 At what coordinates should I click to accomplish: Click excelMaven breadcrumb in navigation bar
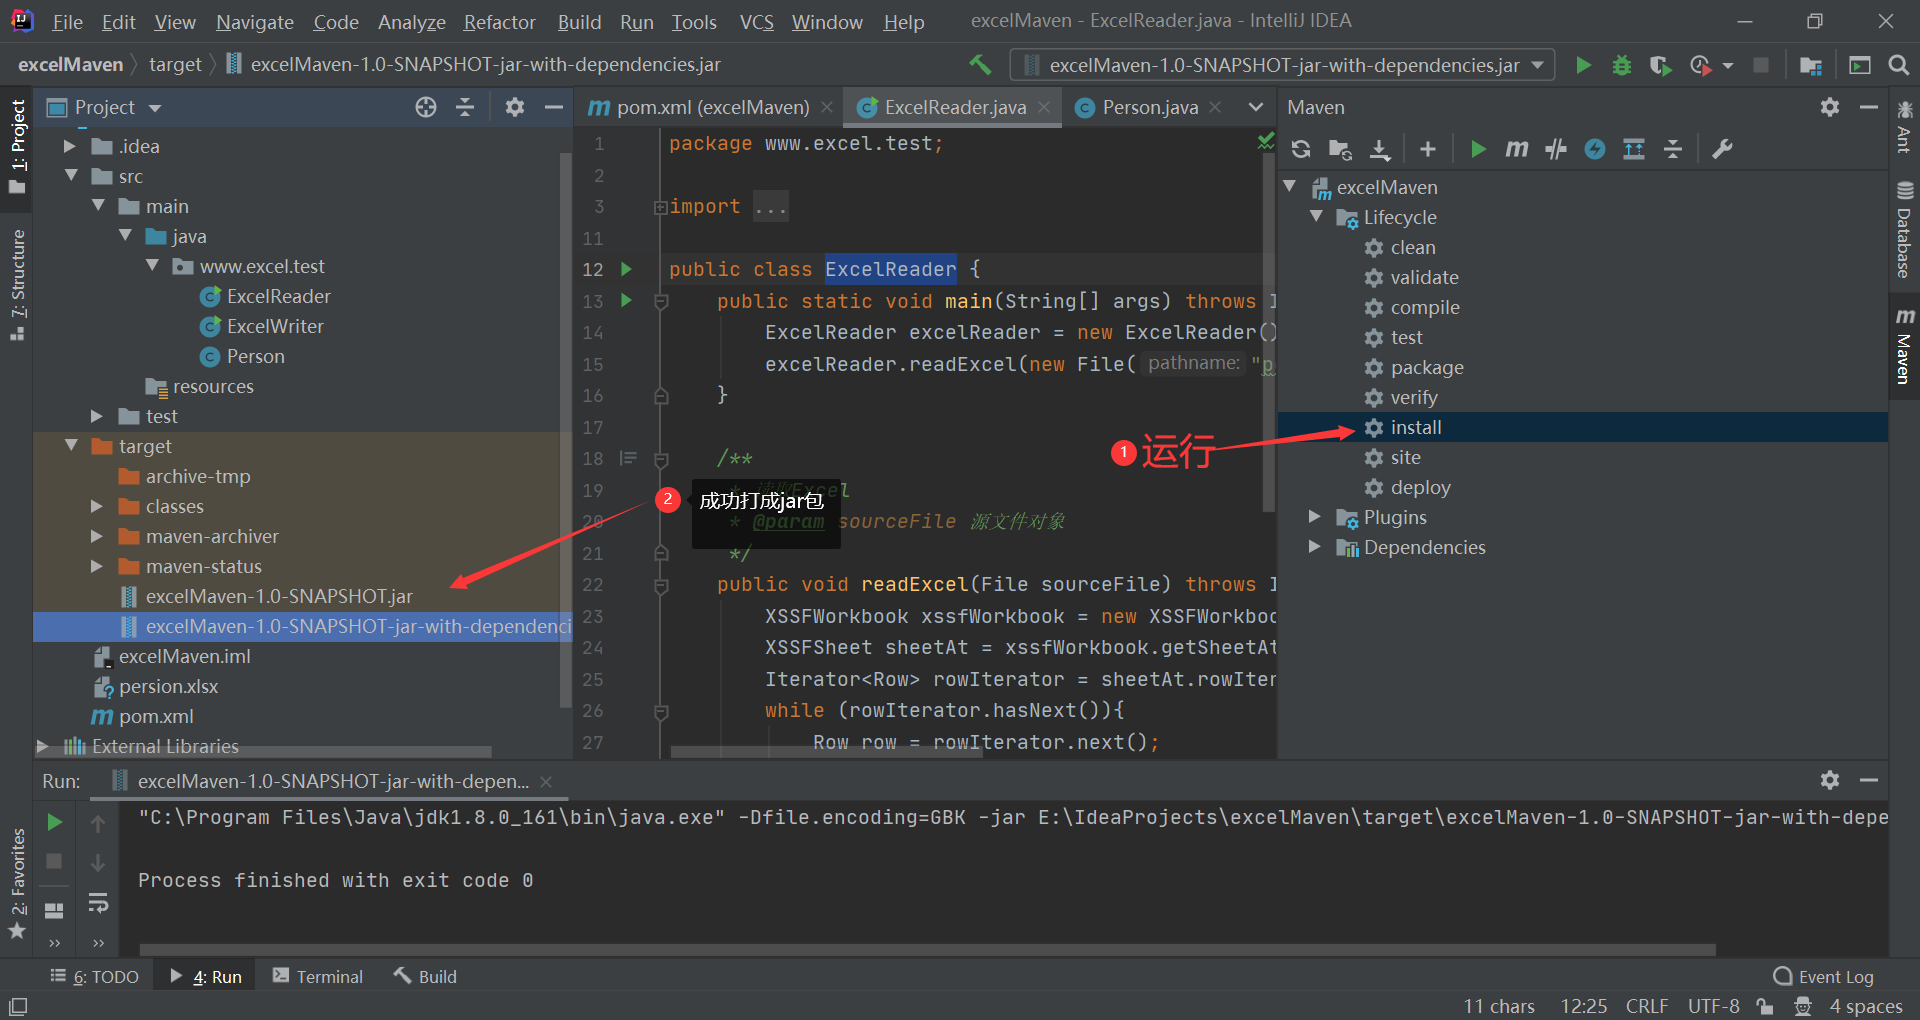pyautogui.click(x=70, y=65)
